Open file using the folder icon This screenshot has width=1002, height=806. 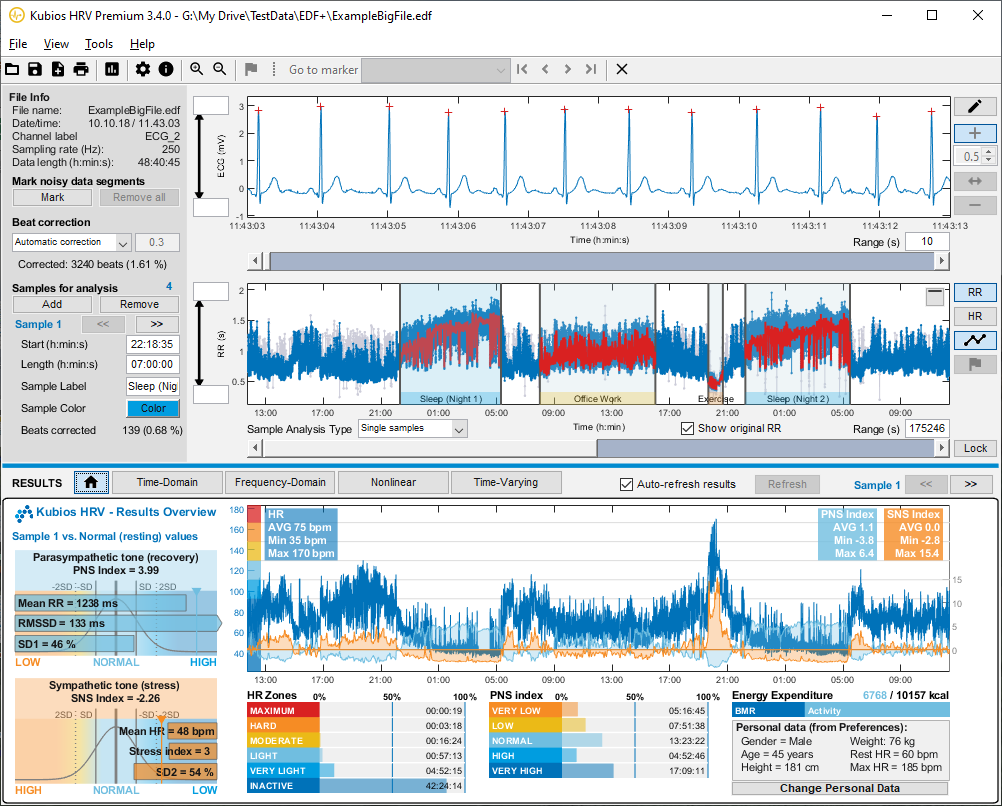(12, 69)
